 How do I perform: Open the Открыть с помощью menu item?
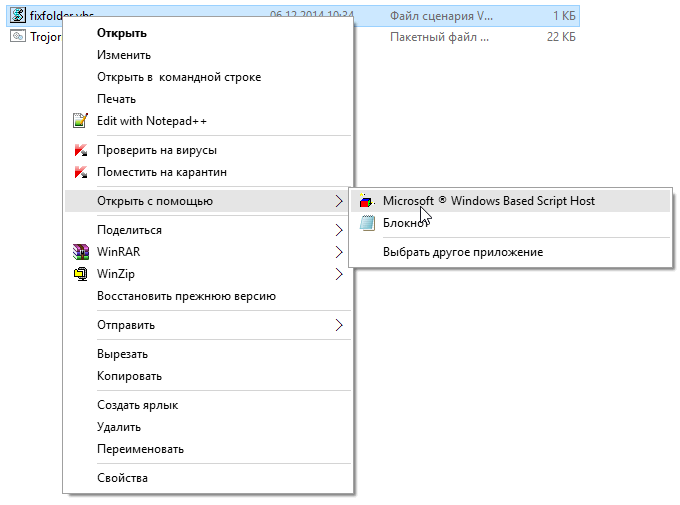coord(208,201)
